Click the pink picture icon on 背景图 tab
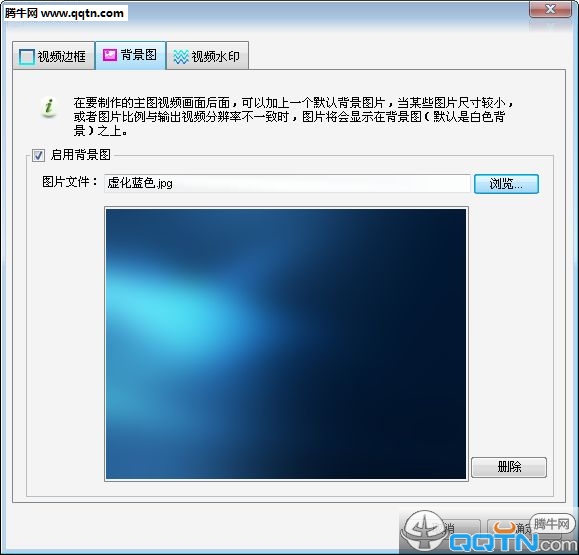This screenshot has height=555, width=579. [x=110, y=55]
